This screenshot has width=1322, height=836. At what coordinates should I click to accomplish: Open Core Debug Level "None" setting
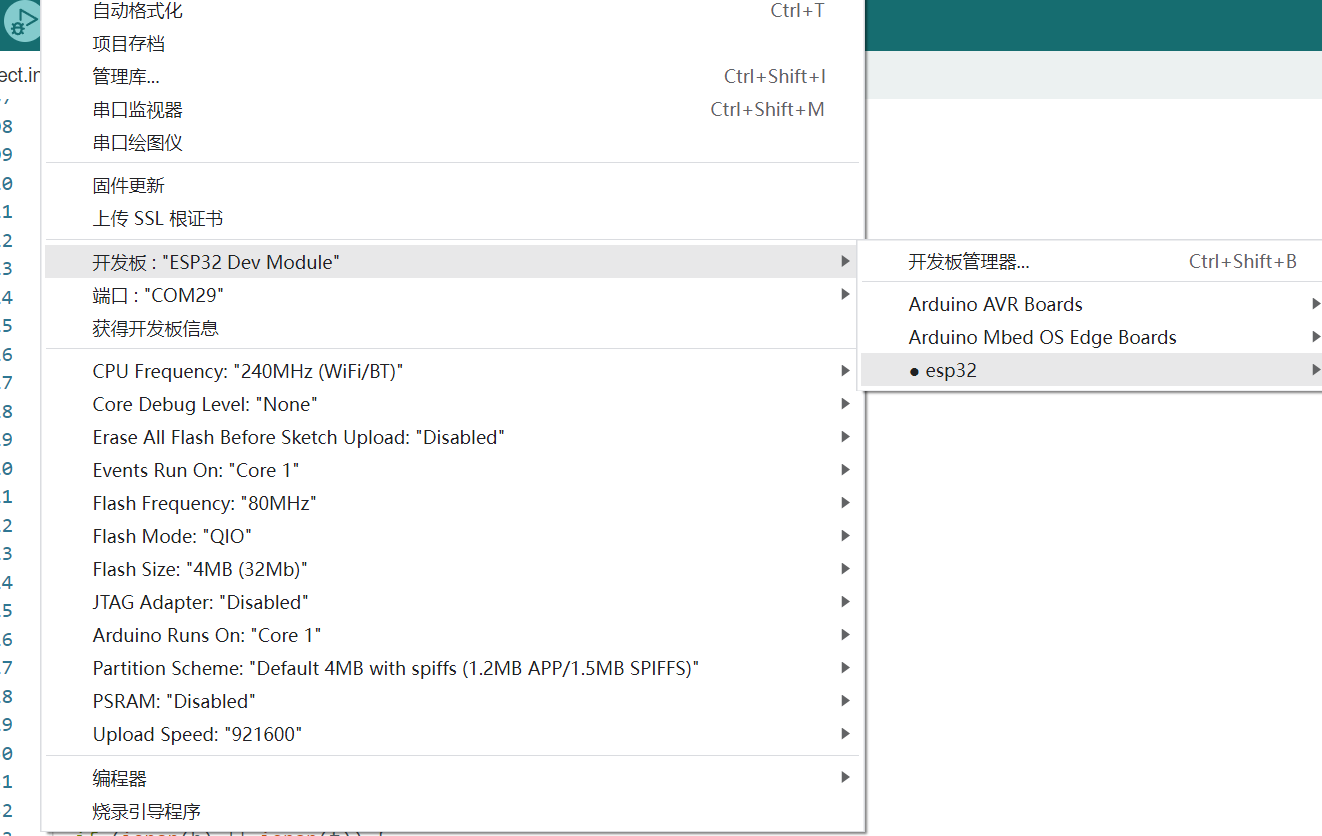click(452, 404)
